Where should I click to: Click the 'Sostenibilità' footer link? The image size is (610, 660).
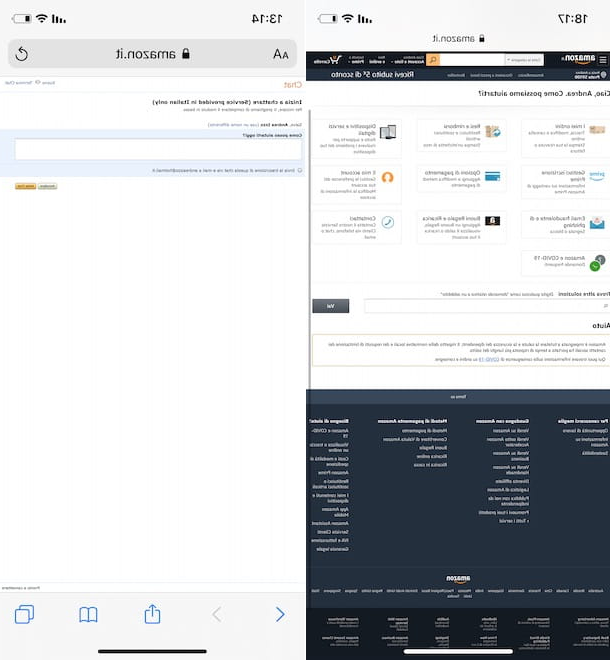595,453
